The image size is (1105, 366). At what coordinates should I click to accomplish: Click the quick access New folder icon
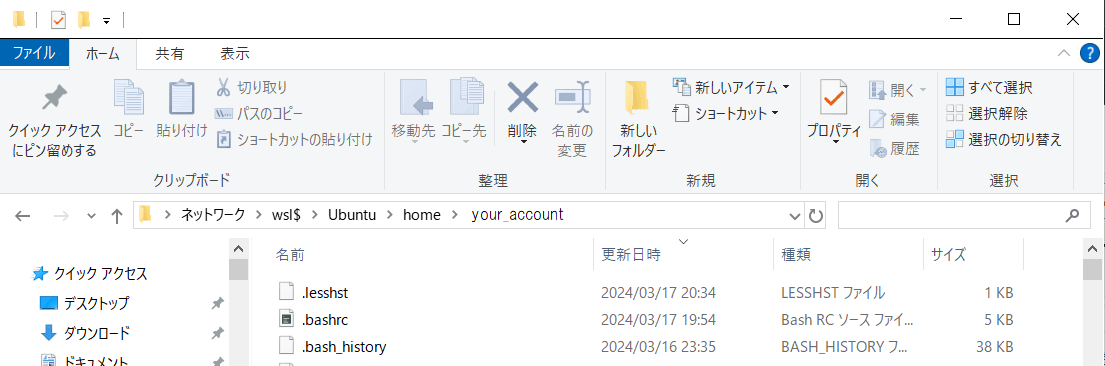85,20
